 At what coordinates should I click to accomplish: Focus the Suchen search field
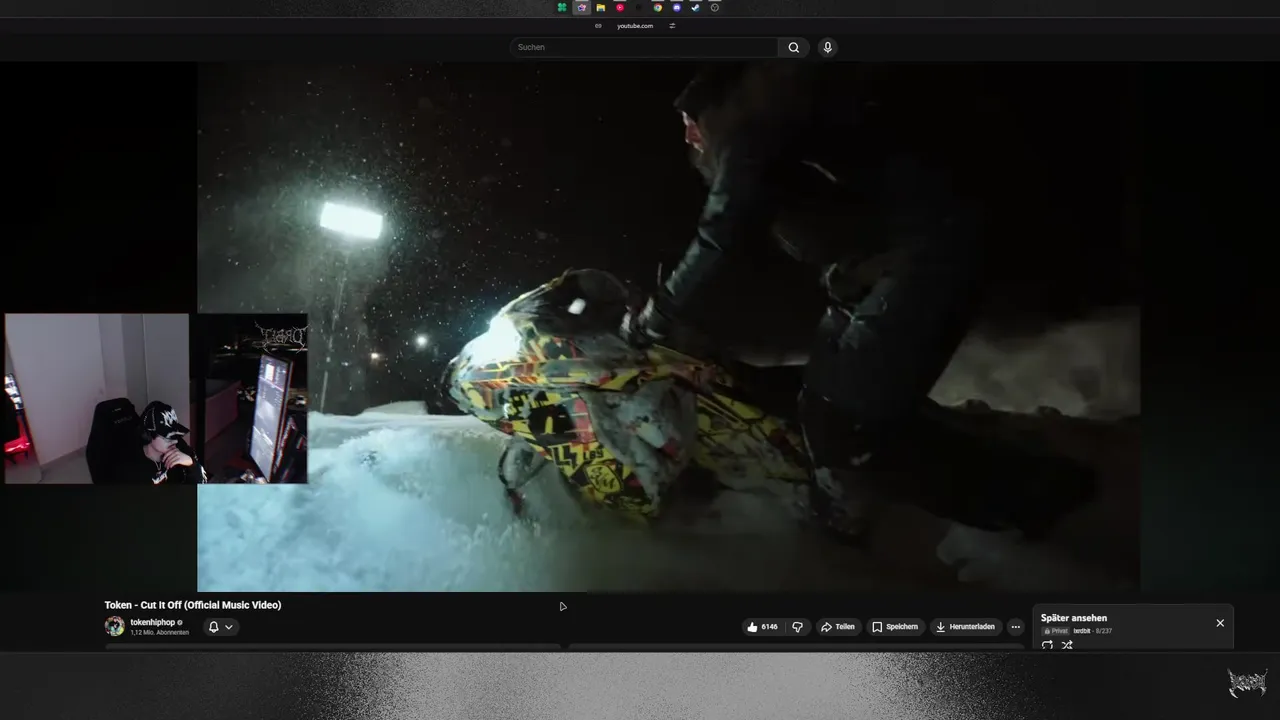(x=644, y=47)
